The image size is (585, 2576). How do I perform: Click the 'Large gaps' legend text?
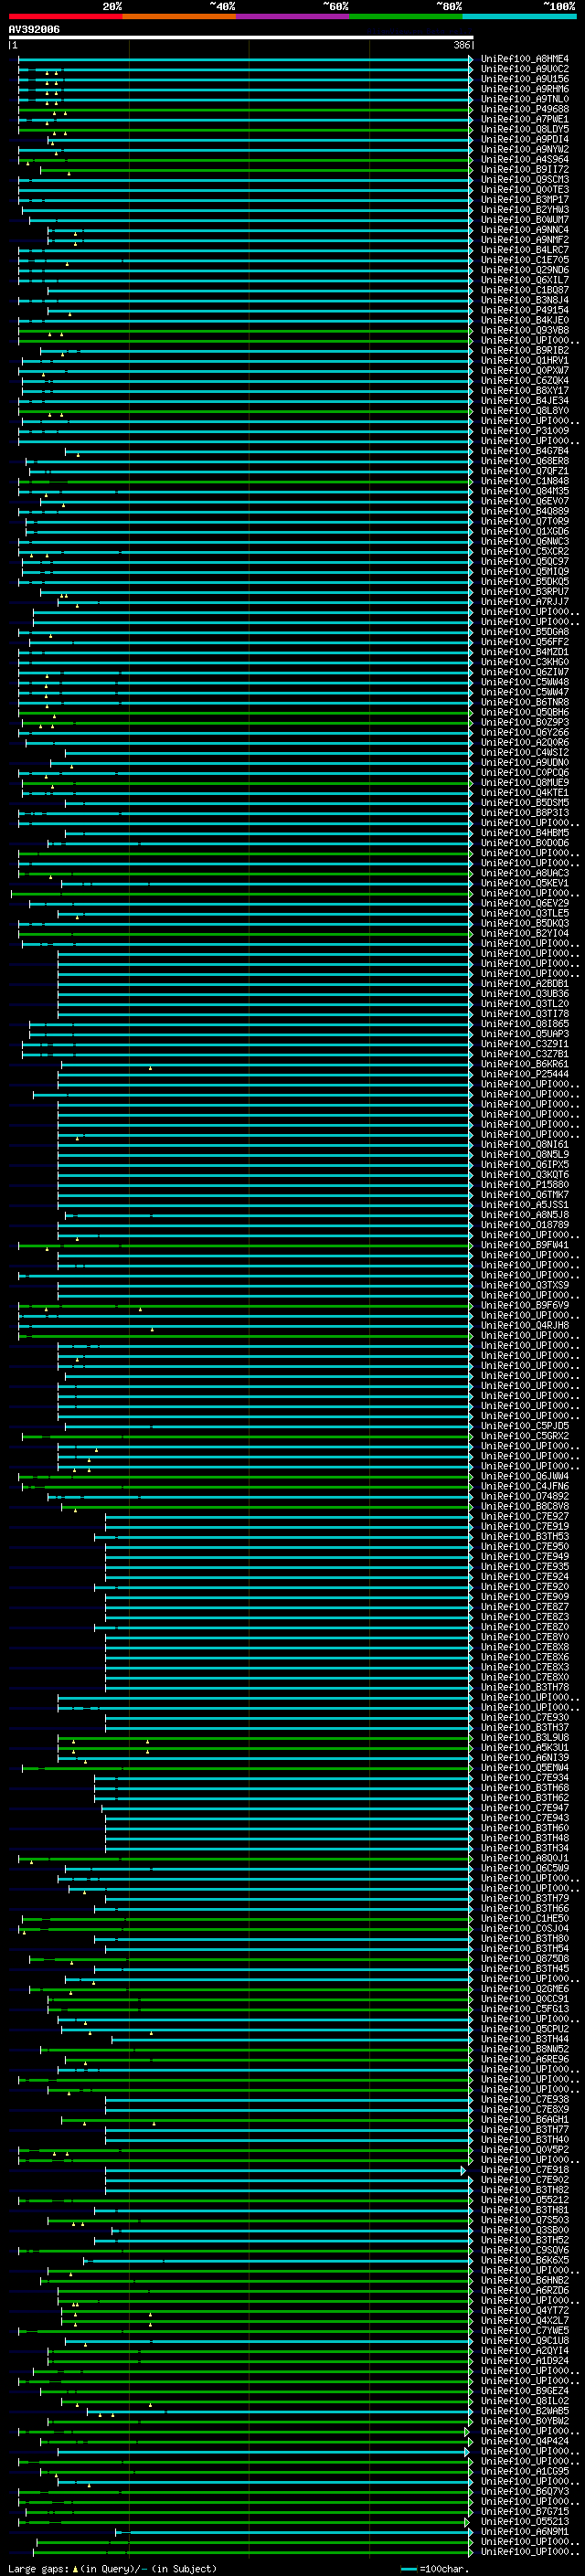click(x=39, y=2568)
